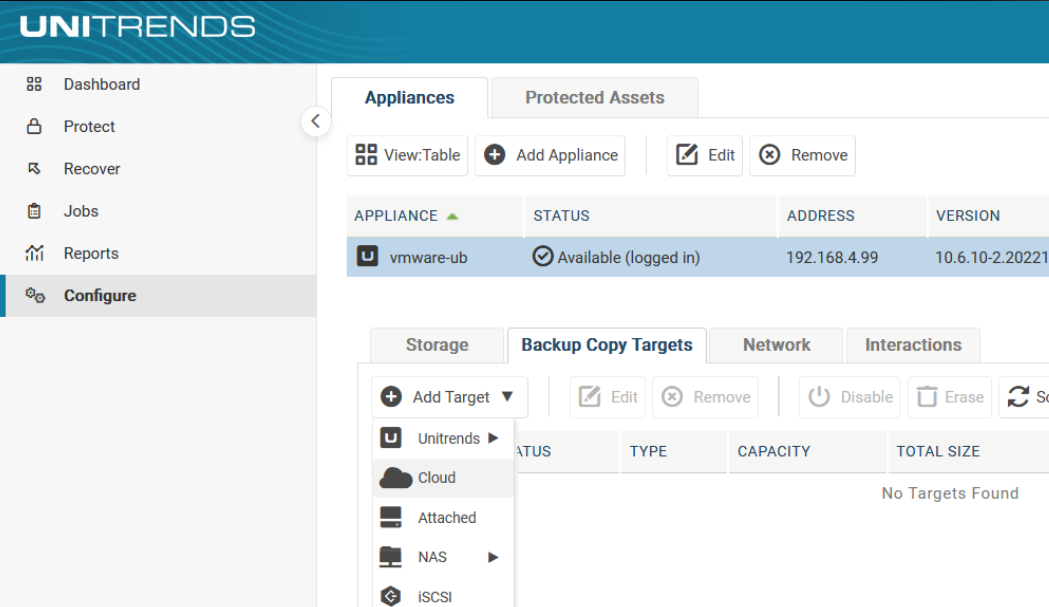
Task: Sort targets by CAPACITY column
Action: 773,452
